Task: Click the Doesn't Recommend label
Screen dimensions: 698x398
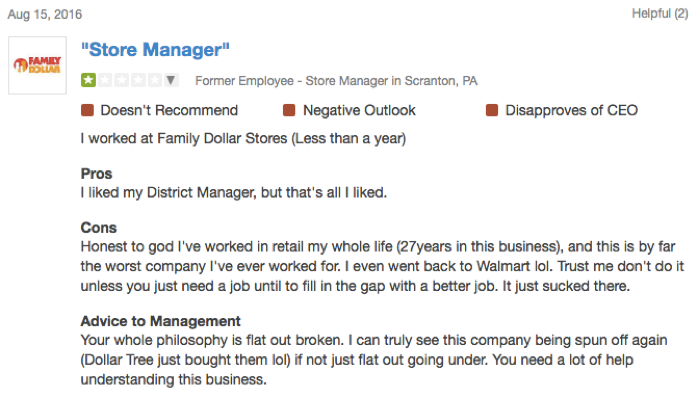Action: tap(169, 110)
